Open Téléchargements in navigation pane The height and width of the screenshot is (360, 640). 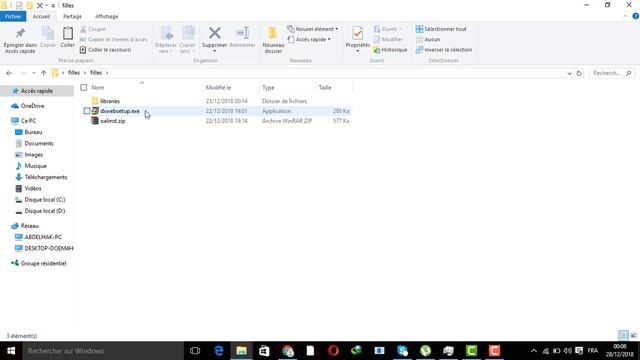coord(46,177)
